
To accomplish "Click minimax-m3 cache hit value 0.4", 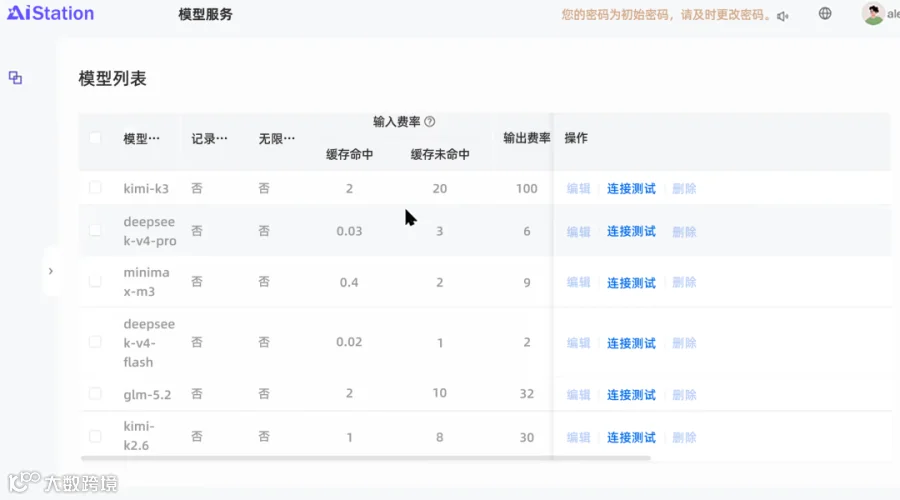I will click(349, 282).
